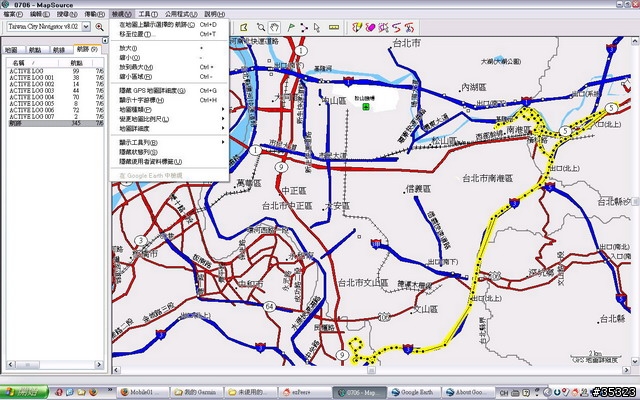Image resolution: width=640 pixels, height=400 pixels.
Task: Click the green airport marker on the map
Action: pyautogui.click(x=366, y=107)
